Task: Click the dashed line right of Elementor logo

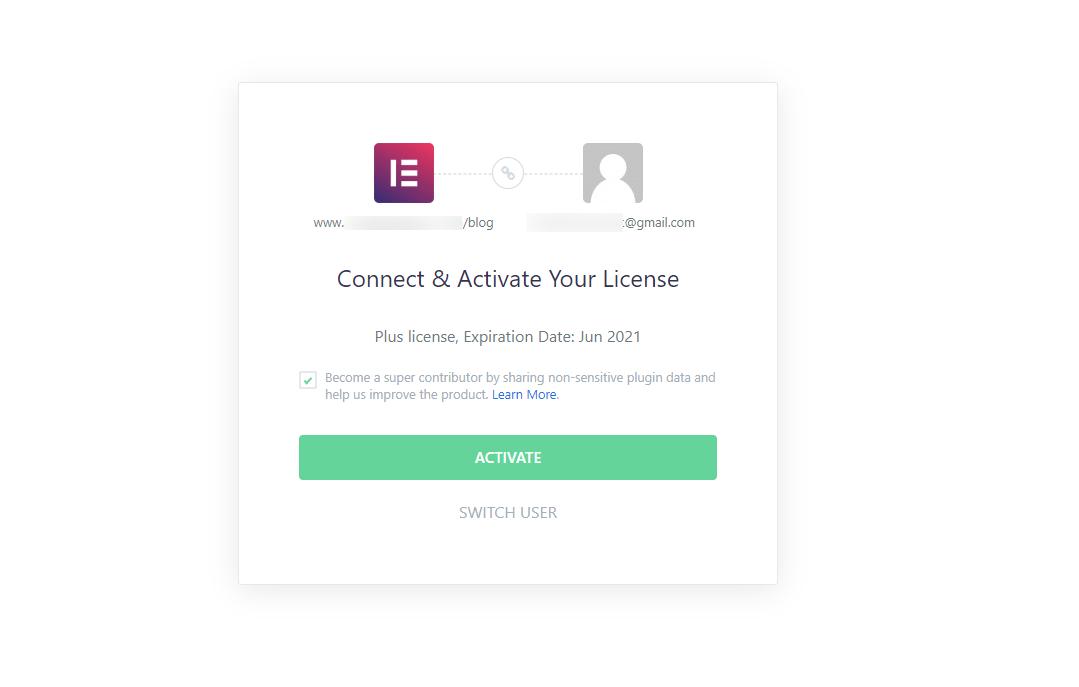Action: coord(462,173)
